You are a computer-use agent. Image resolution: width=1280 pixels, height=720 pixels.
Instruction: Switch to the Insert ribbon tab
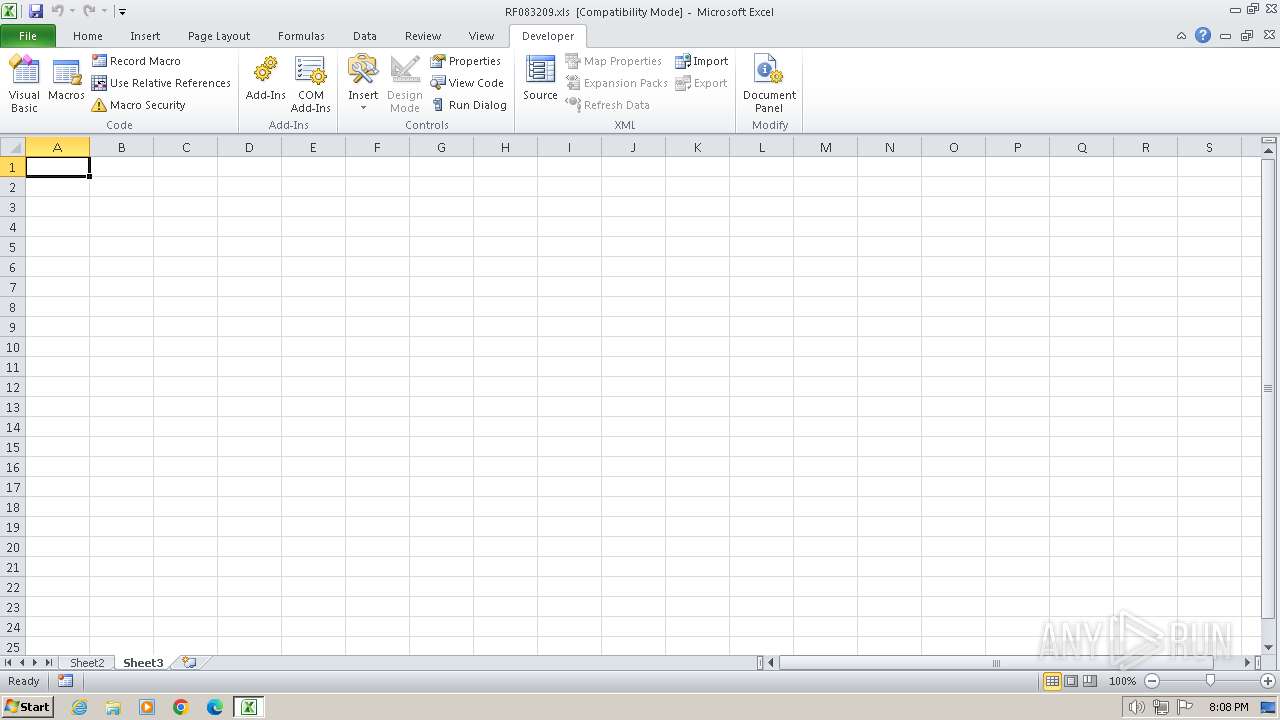tap(145, 36)
